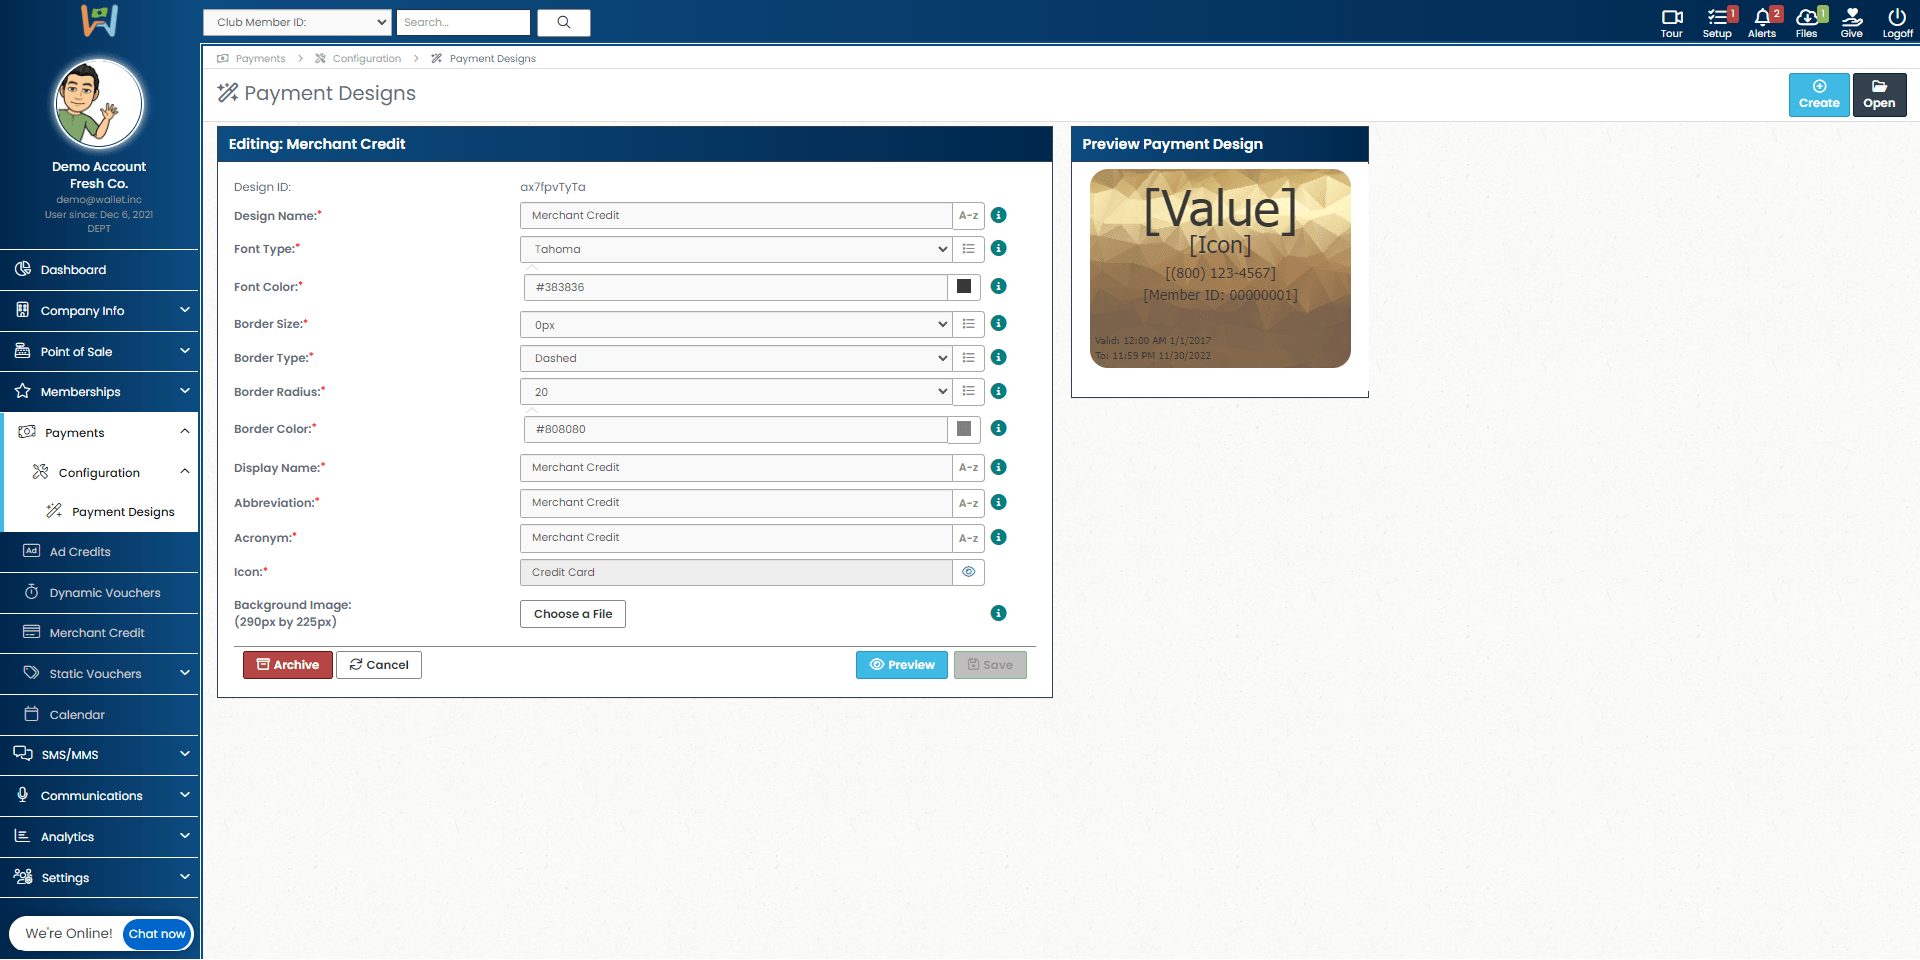Open the Font Type dropdown

click(x=735, y=249)
